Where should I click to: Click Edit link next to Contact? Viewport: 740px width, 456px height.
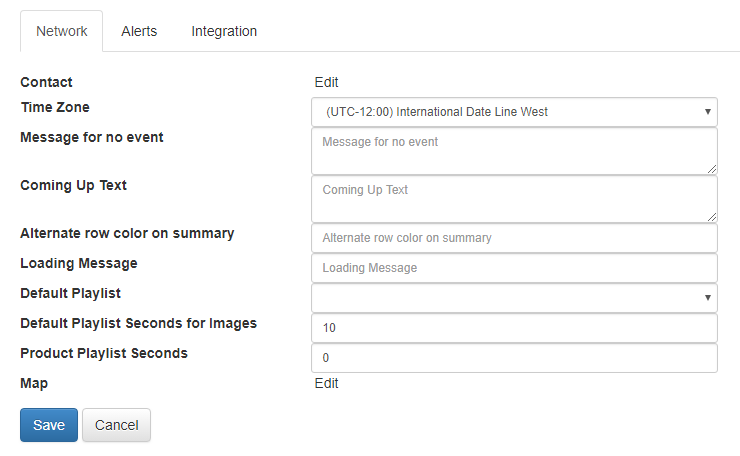(x=326, y=82)
